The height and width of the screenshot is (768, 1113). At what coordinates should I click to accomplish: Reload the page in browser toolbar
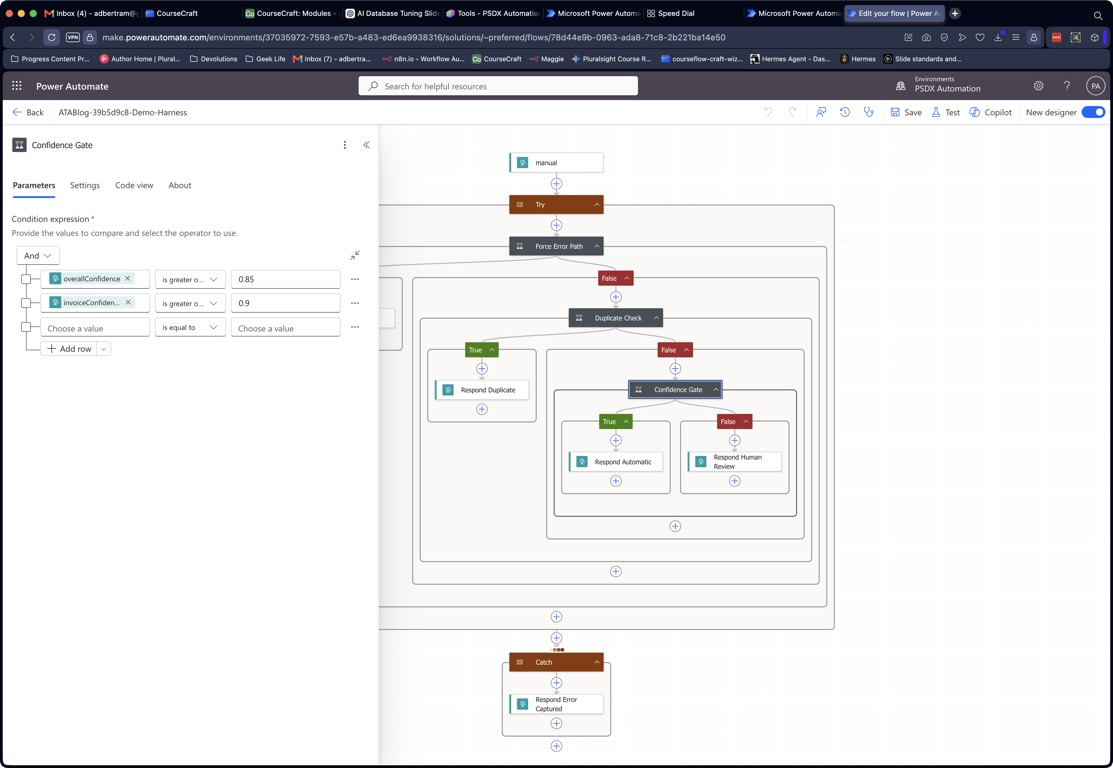52,38
